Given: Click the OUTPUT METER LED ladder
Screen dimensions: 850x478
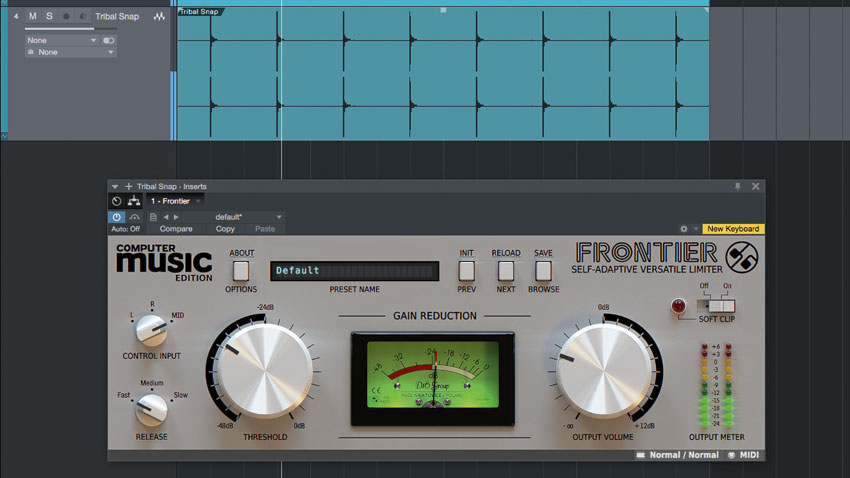Looking at the screenshot, I should click(716, 385).
